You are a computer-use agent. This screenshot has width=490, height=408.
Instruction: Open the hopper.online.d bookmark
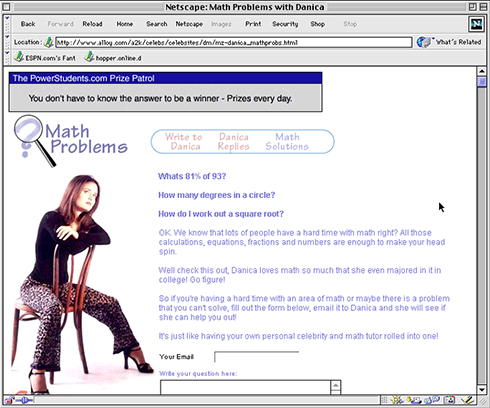(x=113, y=58)
